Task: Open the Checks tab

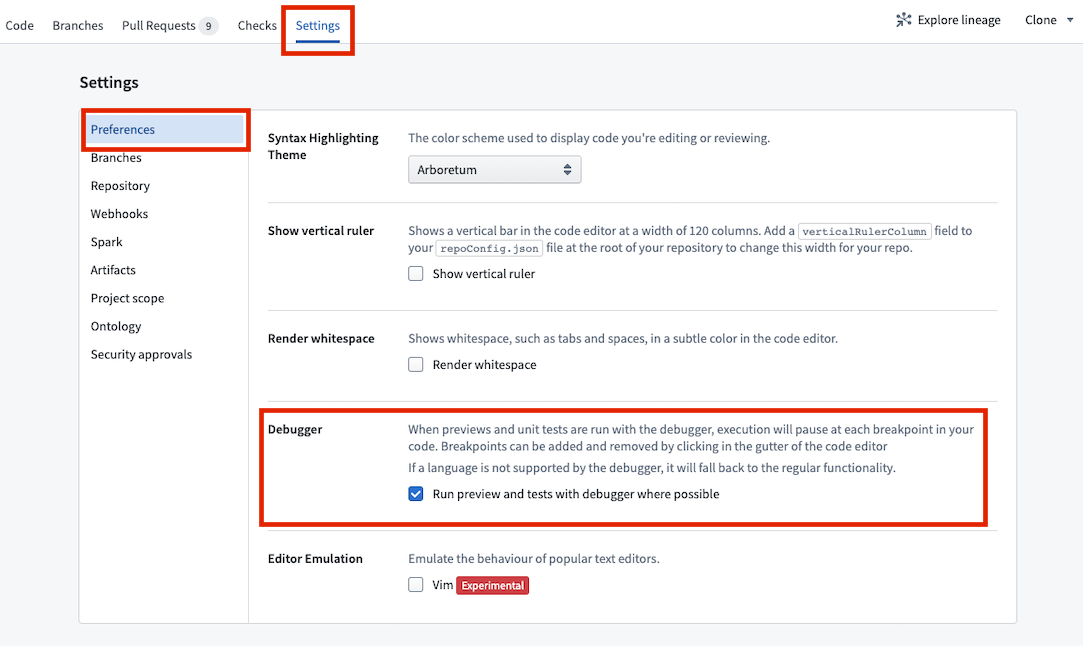Action: click(x=257, y=26)
